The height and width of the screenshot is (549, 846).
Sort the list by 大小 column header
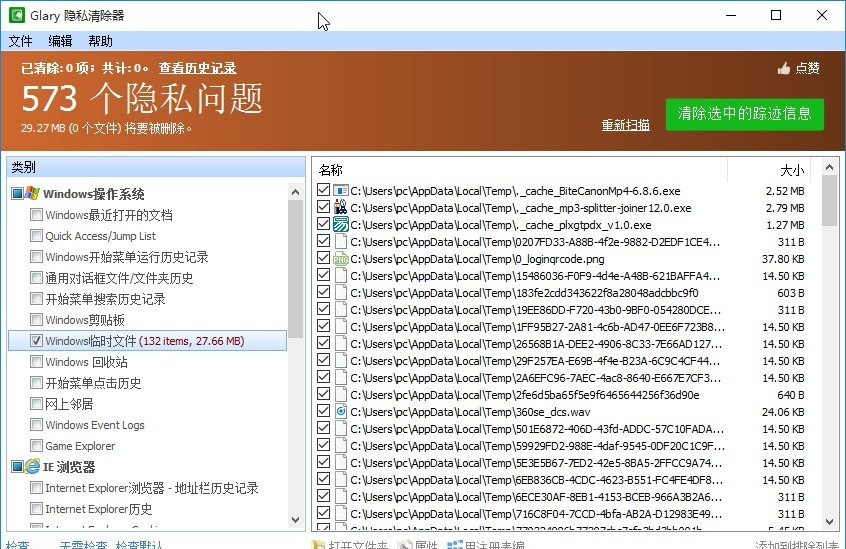click(x=791, y=170)
